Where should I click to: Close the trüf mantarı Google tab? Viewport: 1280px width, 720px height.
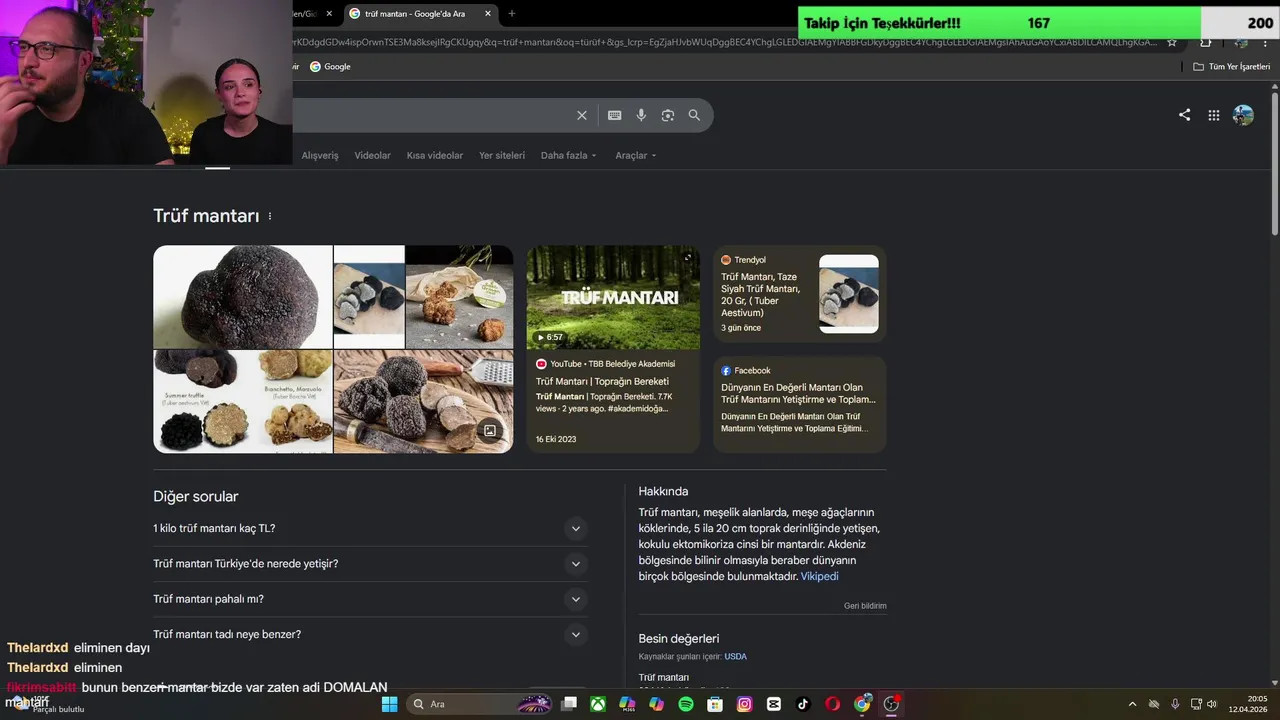488,13
